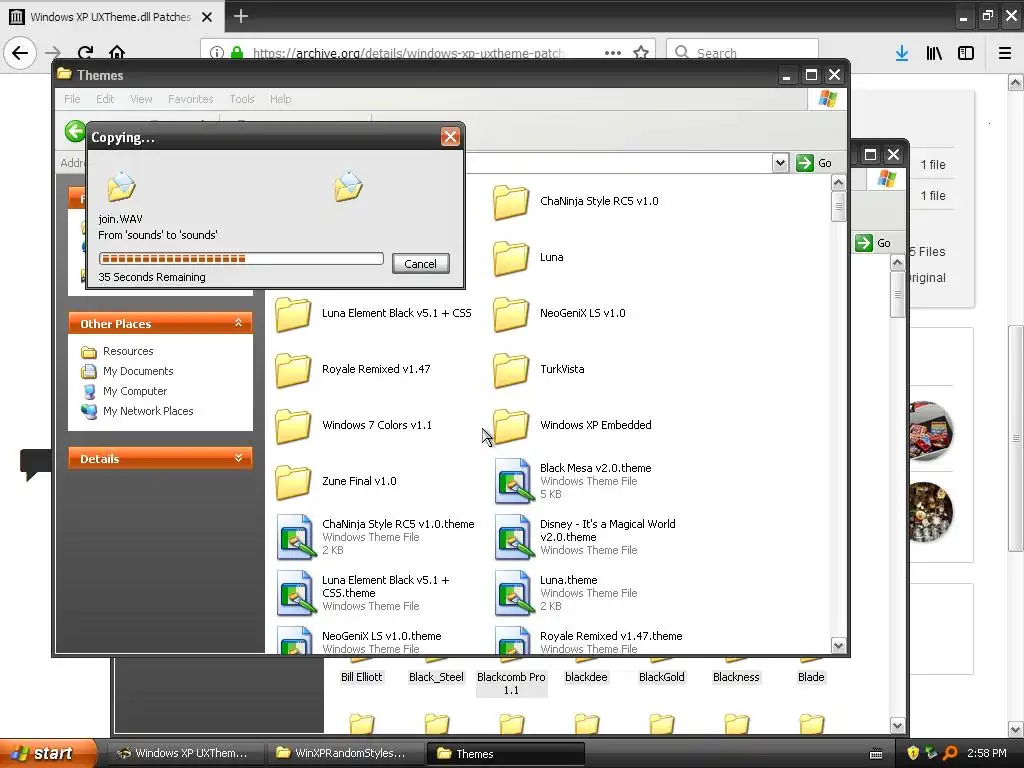Click scroll-down arrow in Themes window
Screen dimensions: 1024x768
(x=839, y=646)
